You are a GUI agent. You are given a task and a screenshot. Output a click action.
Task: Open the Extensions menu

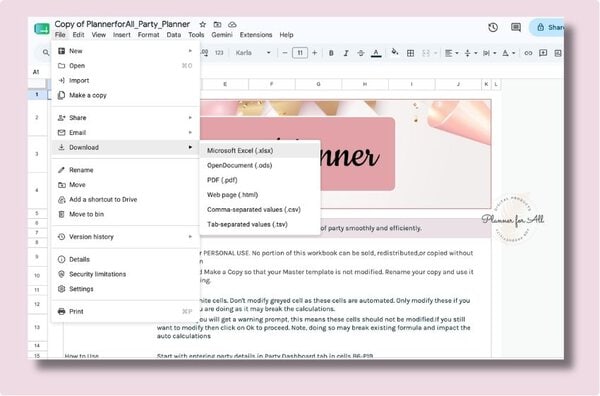click(256, 35)
